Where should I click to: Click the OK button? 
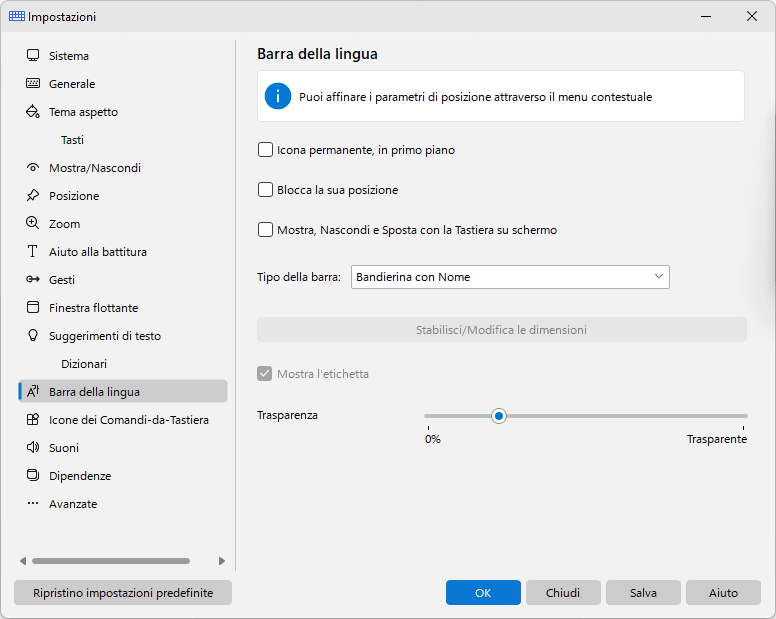(483, 592)
